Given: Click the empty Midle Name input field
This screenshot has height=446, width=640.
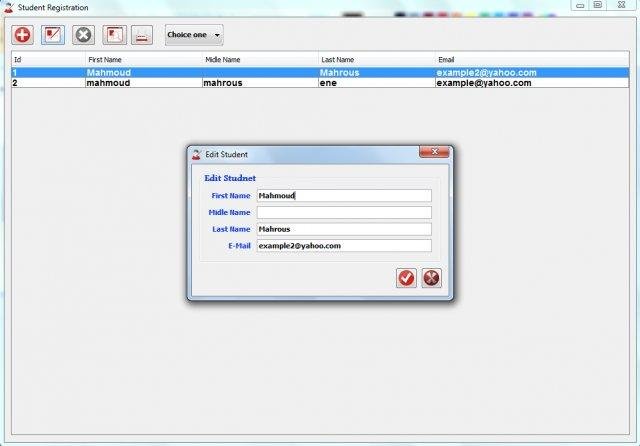Looking at the screenshot, I should (x=344, y=212).
